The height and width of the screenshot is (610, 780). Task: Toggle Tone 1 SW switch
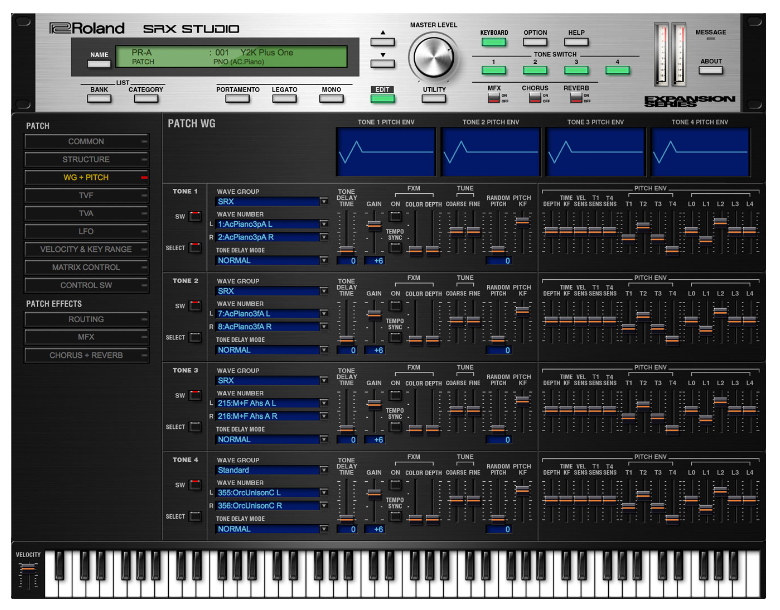point(195,216)
